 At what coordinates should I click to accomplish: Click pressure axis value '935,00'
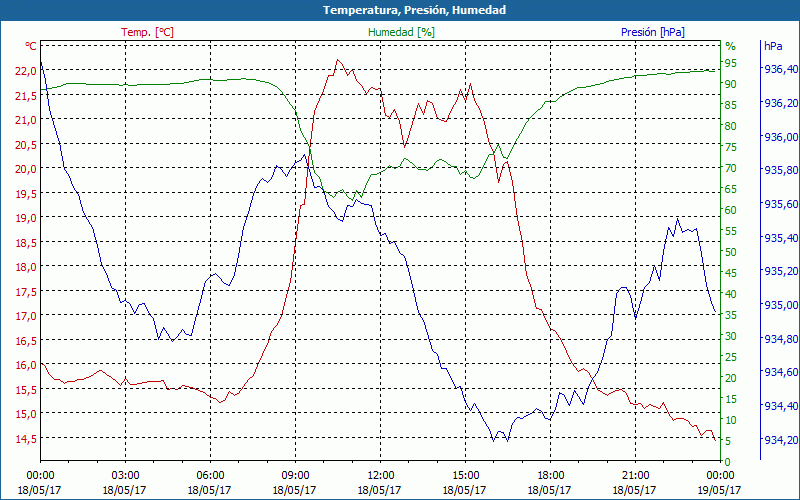tap(780, 305)
